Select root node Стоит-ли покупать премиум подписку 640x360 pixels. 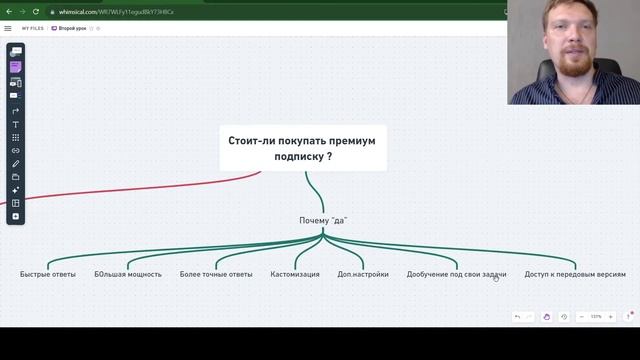pyautogui.click(x=303, y=148)
